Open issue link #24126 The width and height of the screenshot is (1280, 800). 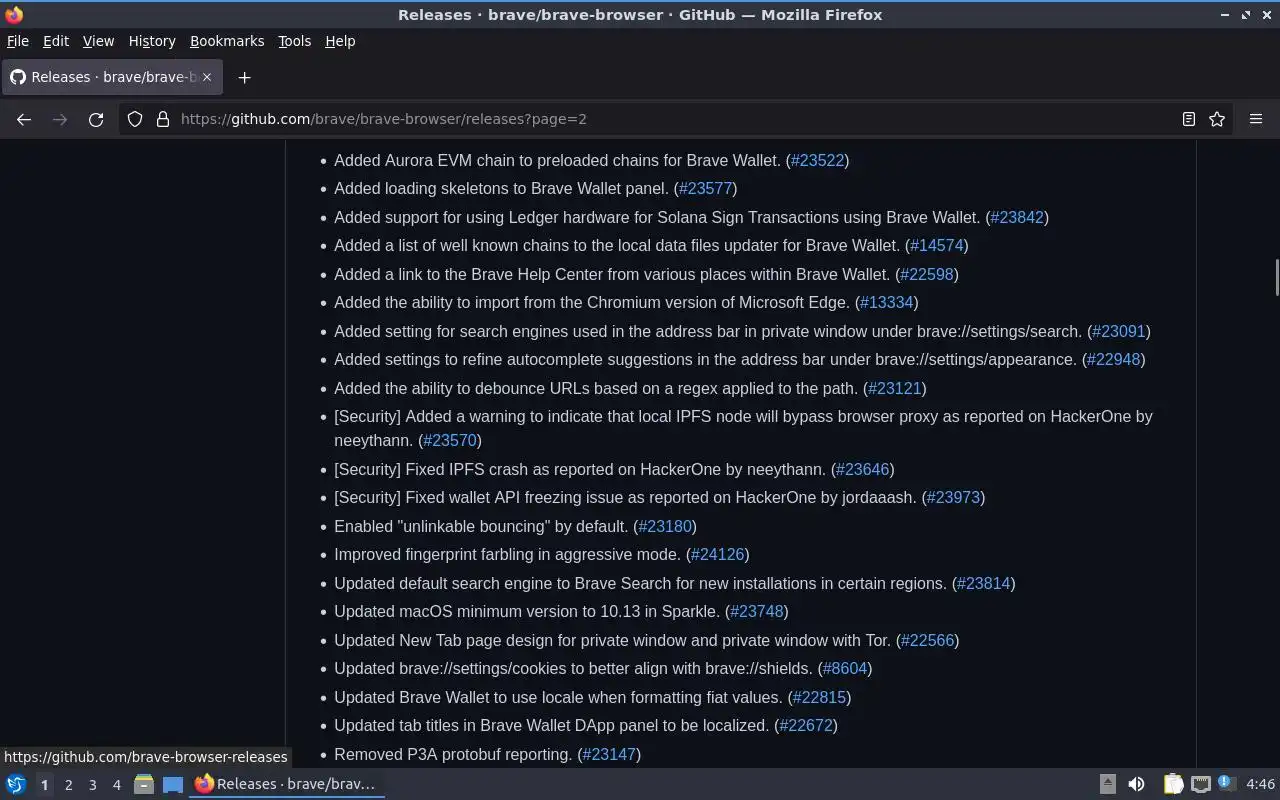coord(717,554)
